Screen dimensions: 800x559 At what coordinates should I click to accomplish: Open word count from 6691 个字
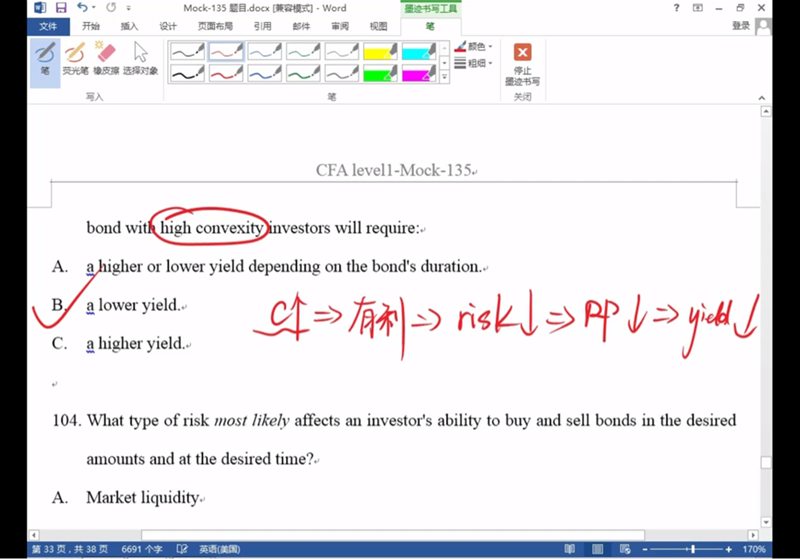142,549
